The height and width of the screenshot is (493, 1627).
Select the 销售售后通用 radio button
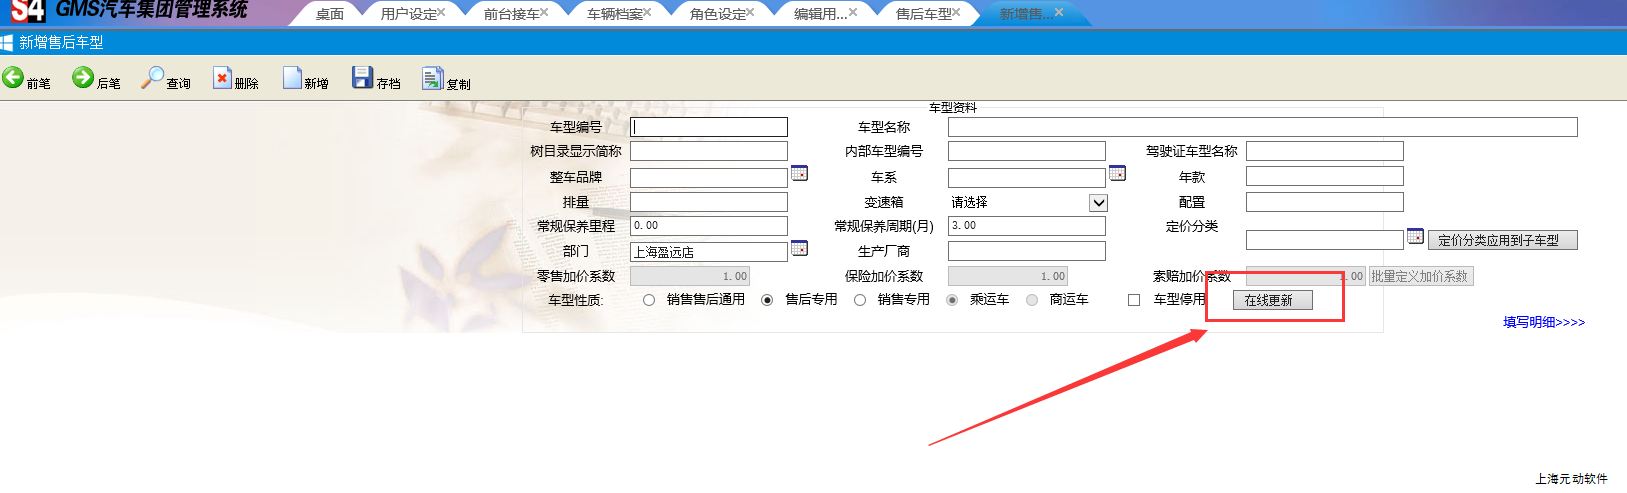[x=649, y=300]
